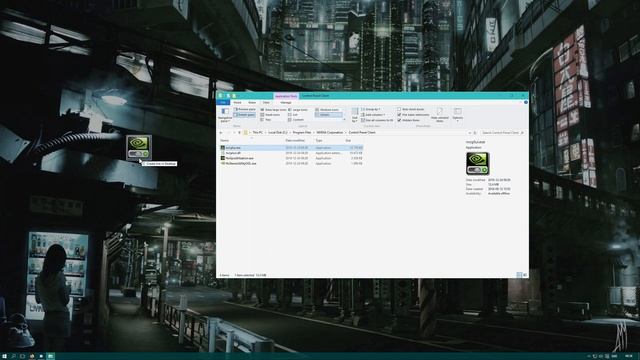Switch to large thumbnails via status bar icon
The height and width of the screenshot is (360, 640).
tap(525, 275)
